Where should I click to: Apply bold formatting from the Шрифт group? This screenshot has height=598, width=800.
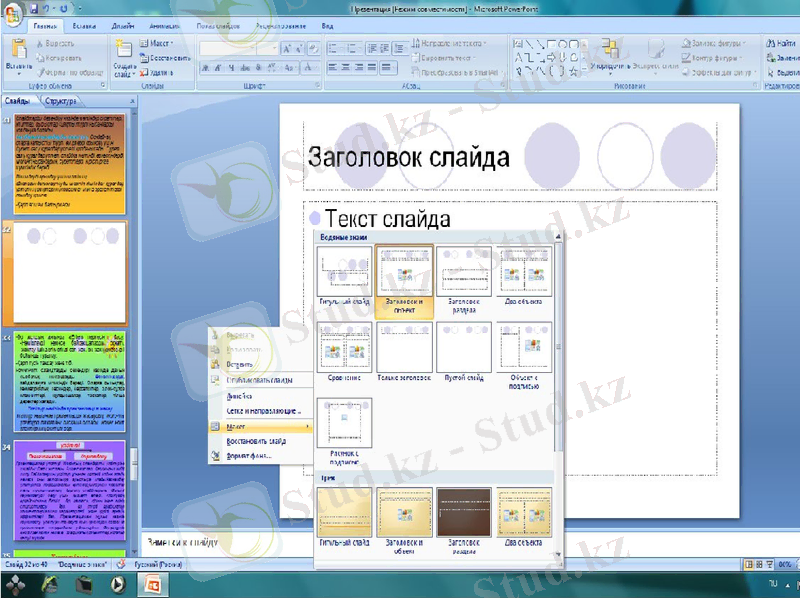[x=204, y=66]
